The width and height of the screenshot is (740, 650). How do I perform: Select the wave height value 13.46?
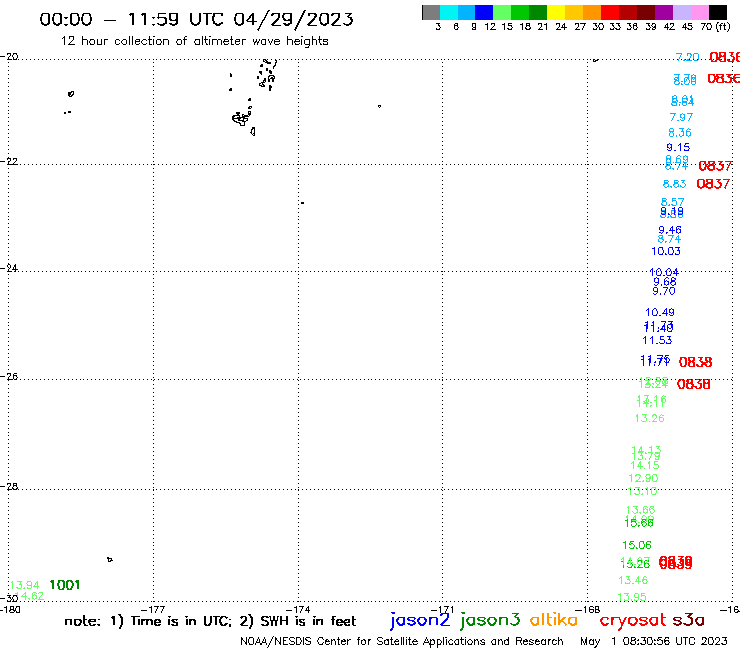click(633, 580)
